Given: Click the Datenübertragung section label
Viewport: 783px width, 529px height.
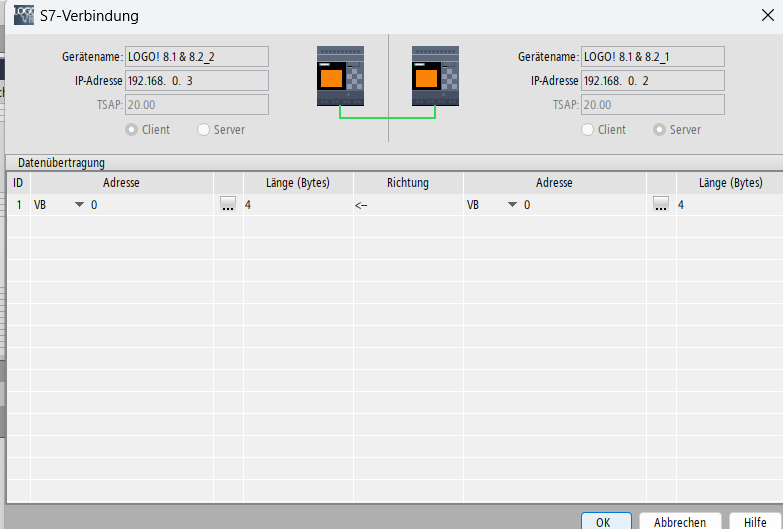Looking at the screenshot, I should pos(61,163).
